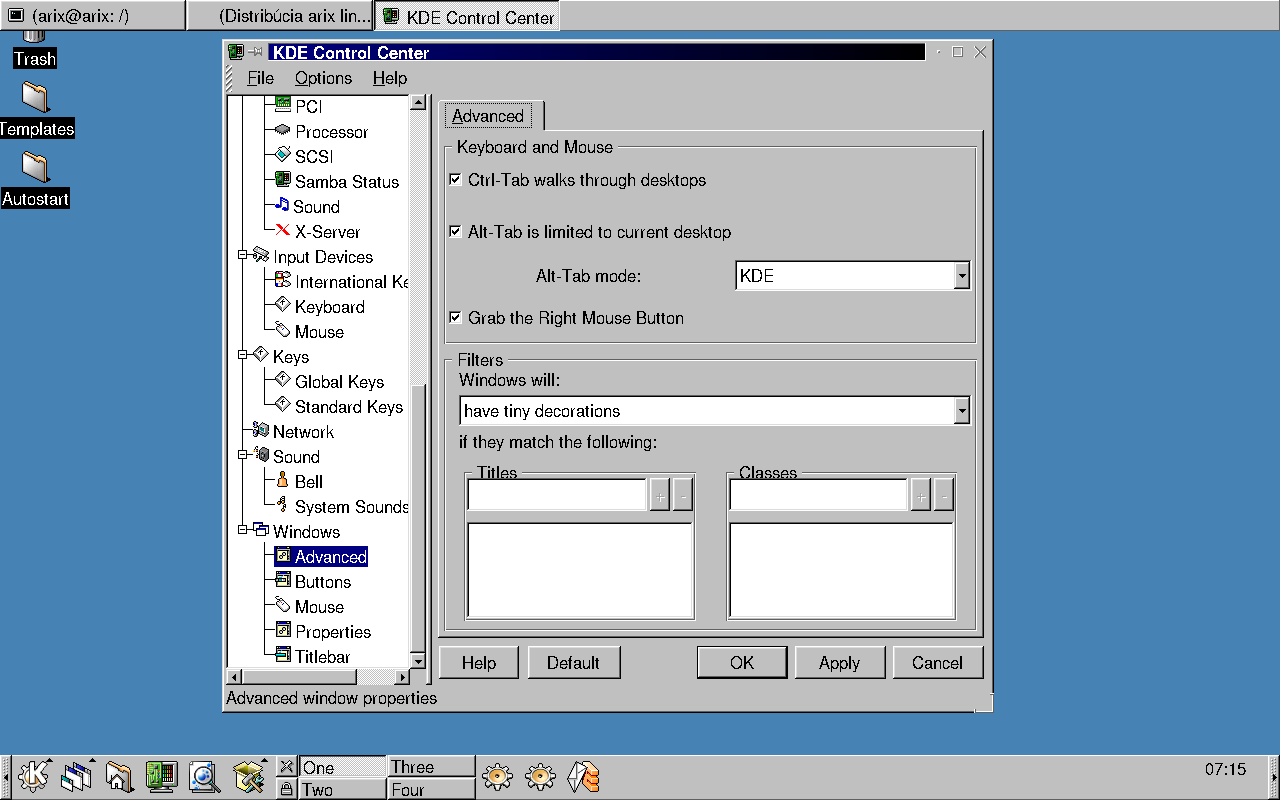The width and height of the screenshot is (1280, 800).
Task: Click the tree vertical scrollbar up arrow
Action: tap(418, 102)
